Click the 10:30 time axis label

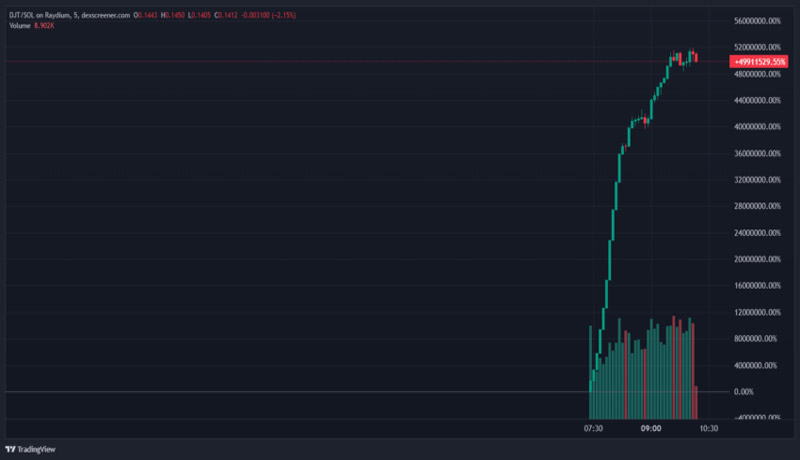(x=707, y=428)
